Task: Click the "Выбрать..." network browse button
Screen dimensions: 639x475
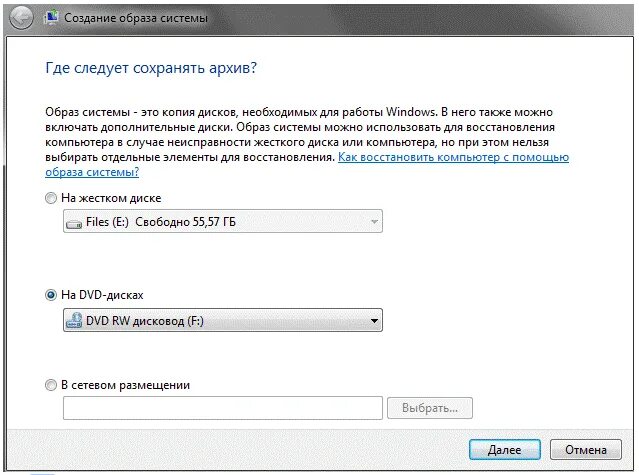Action: click(x=429, y=408)
